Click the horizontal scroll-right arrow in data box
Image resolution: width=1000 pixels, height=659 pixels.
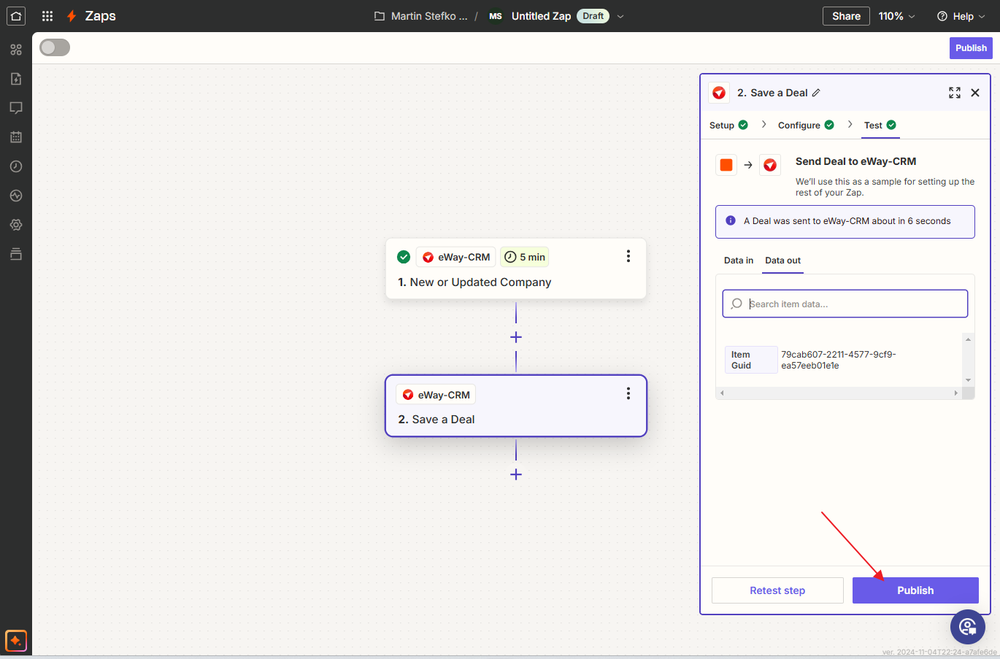click(x=955, y=393)
